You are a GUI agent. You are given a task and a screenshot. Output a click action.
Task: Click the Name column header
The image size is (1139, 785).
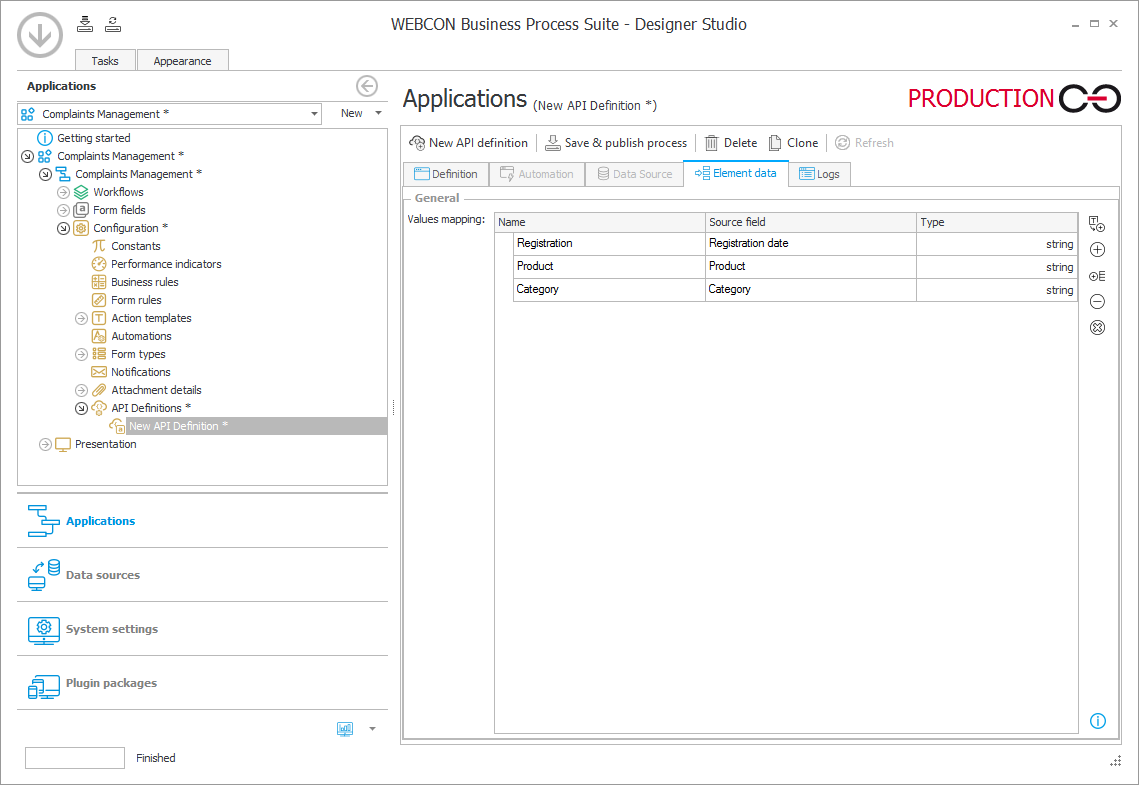(x=600, y=222)
